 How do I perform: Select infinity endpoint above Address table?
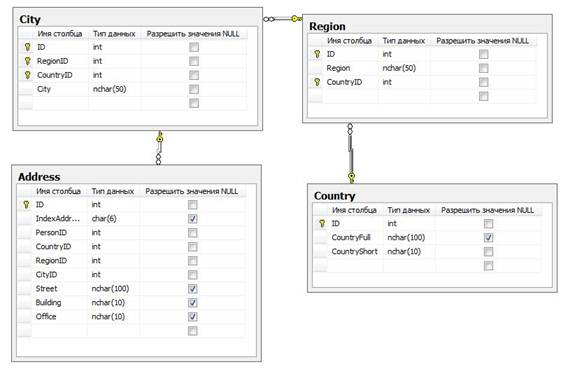(x=158, y=159)
